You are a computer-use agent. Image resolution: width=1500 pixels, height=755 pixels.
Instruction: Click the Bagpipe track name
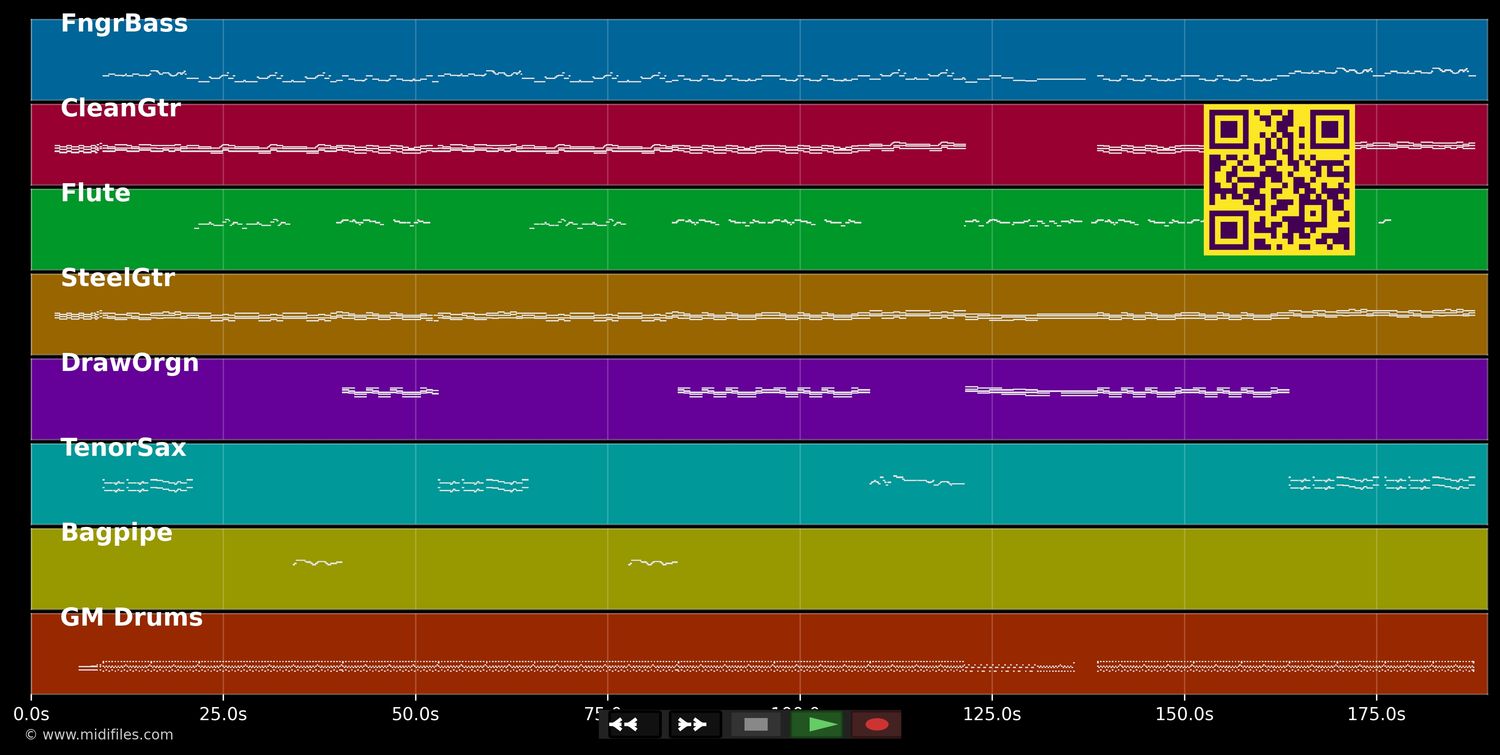[x=116, y=533]
